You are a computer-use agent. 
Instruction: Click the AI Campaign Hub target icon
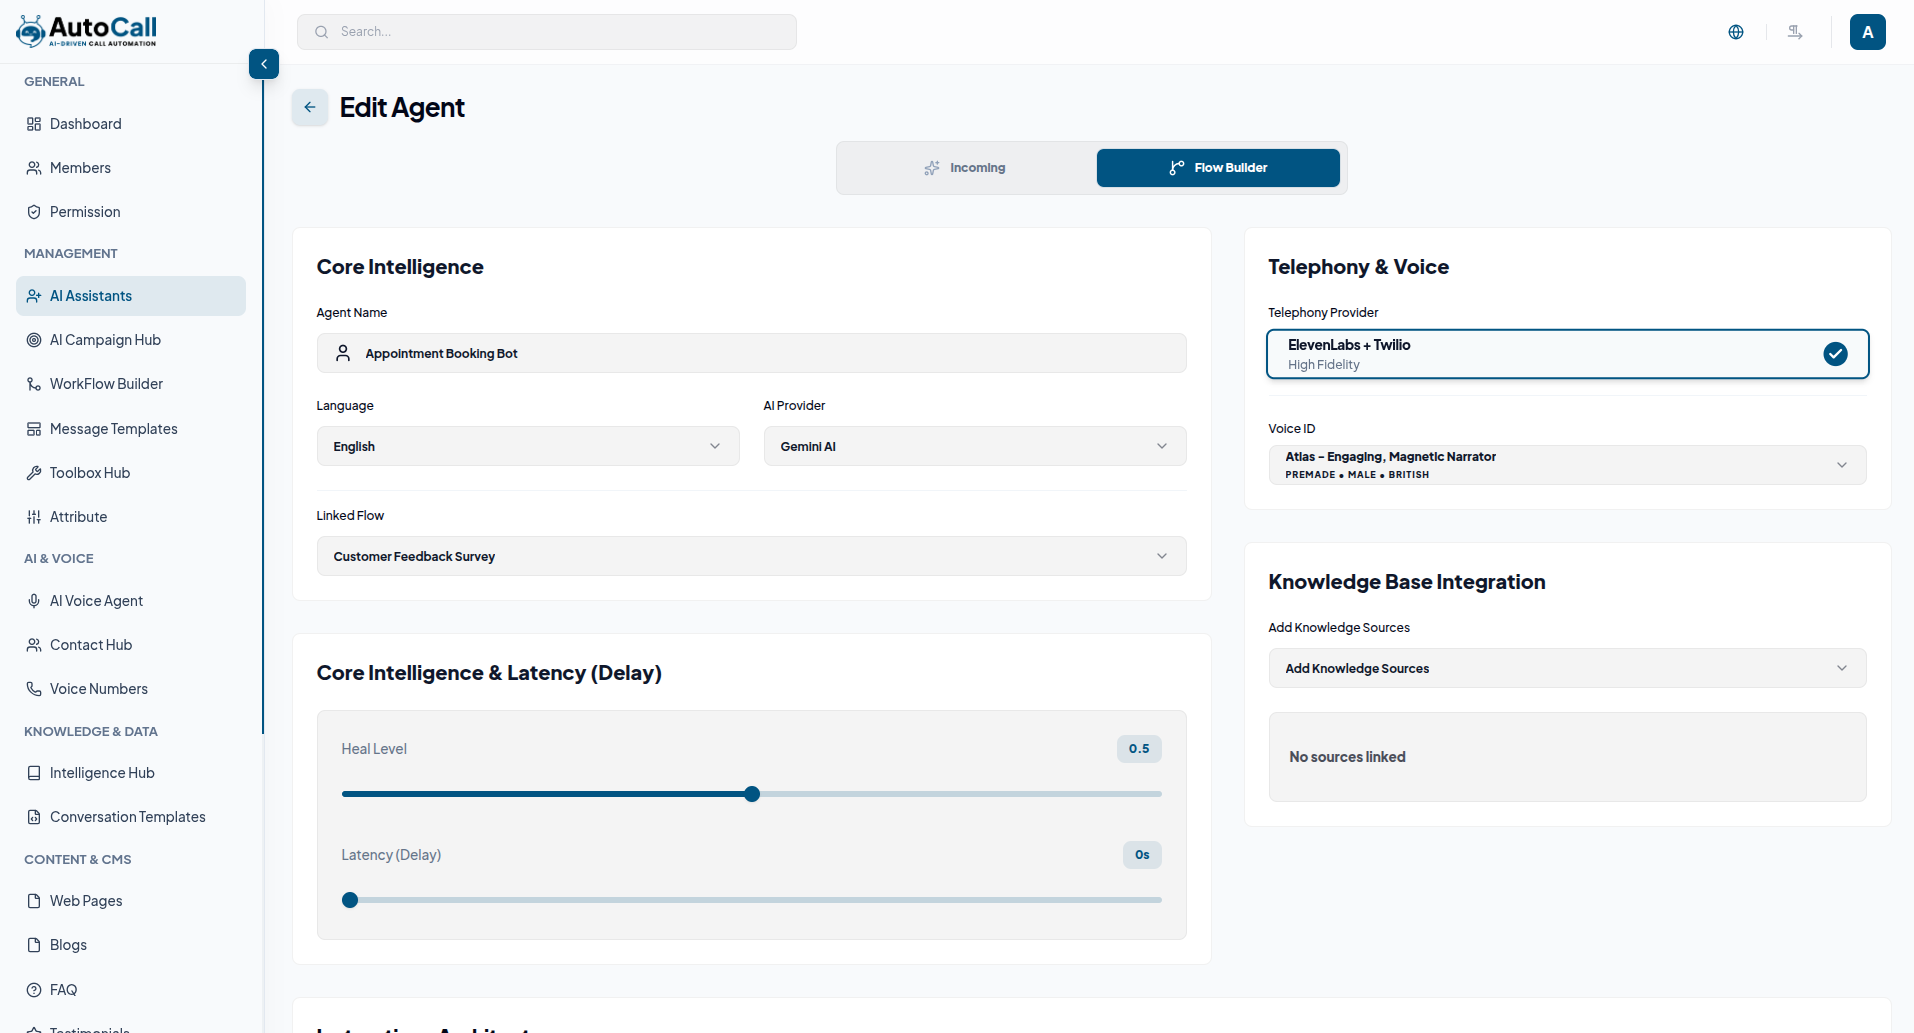tap(34, 340)
